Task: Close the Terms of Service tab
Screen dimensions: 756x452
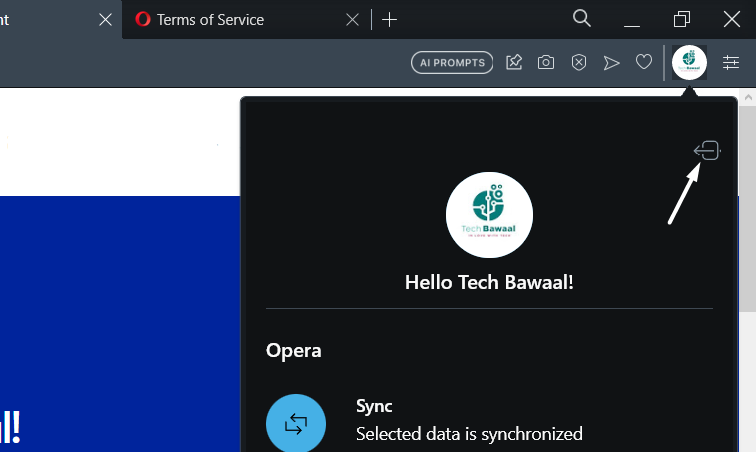Action: 352,20
